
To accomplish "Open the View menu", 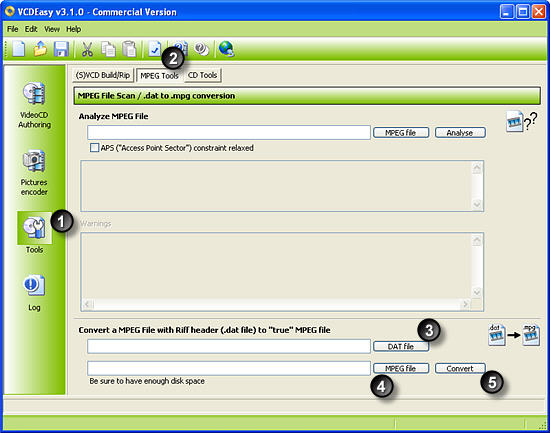I will pos(52,29).
